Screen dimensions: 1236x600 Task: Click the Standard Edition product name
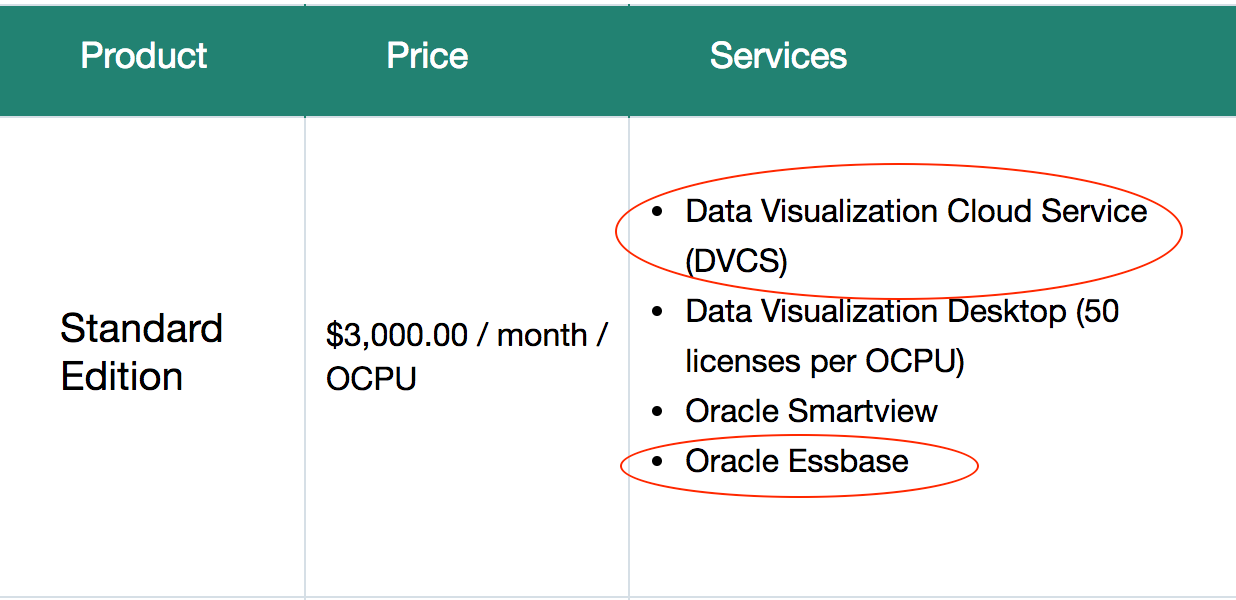click(x=141, y=352)
